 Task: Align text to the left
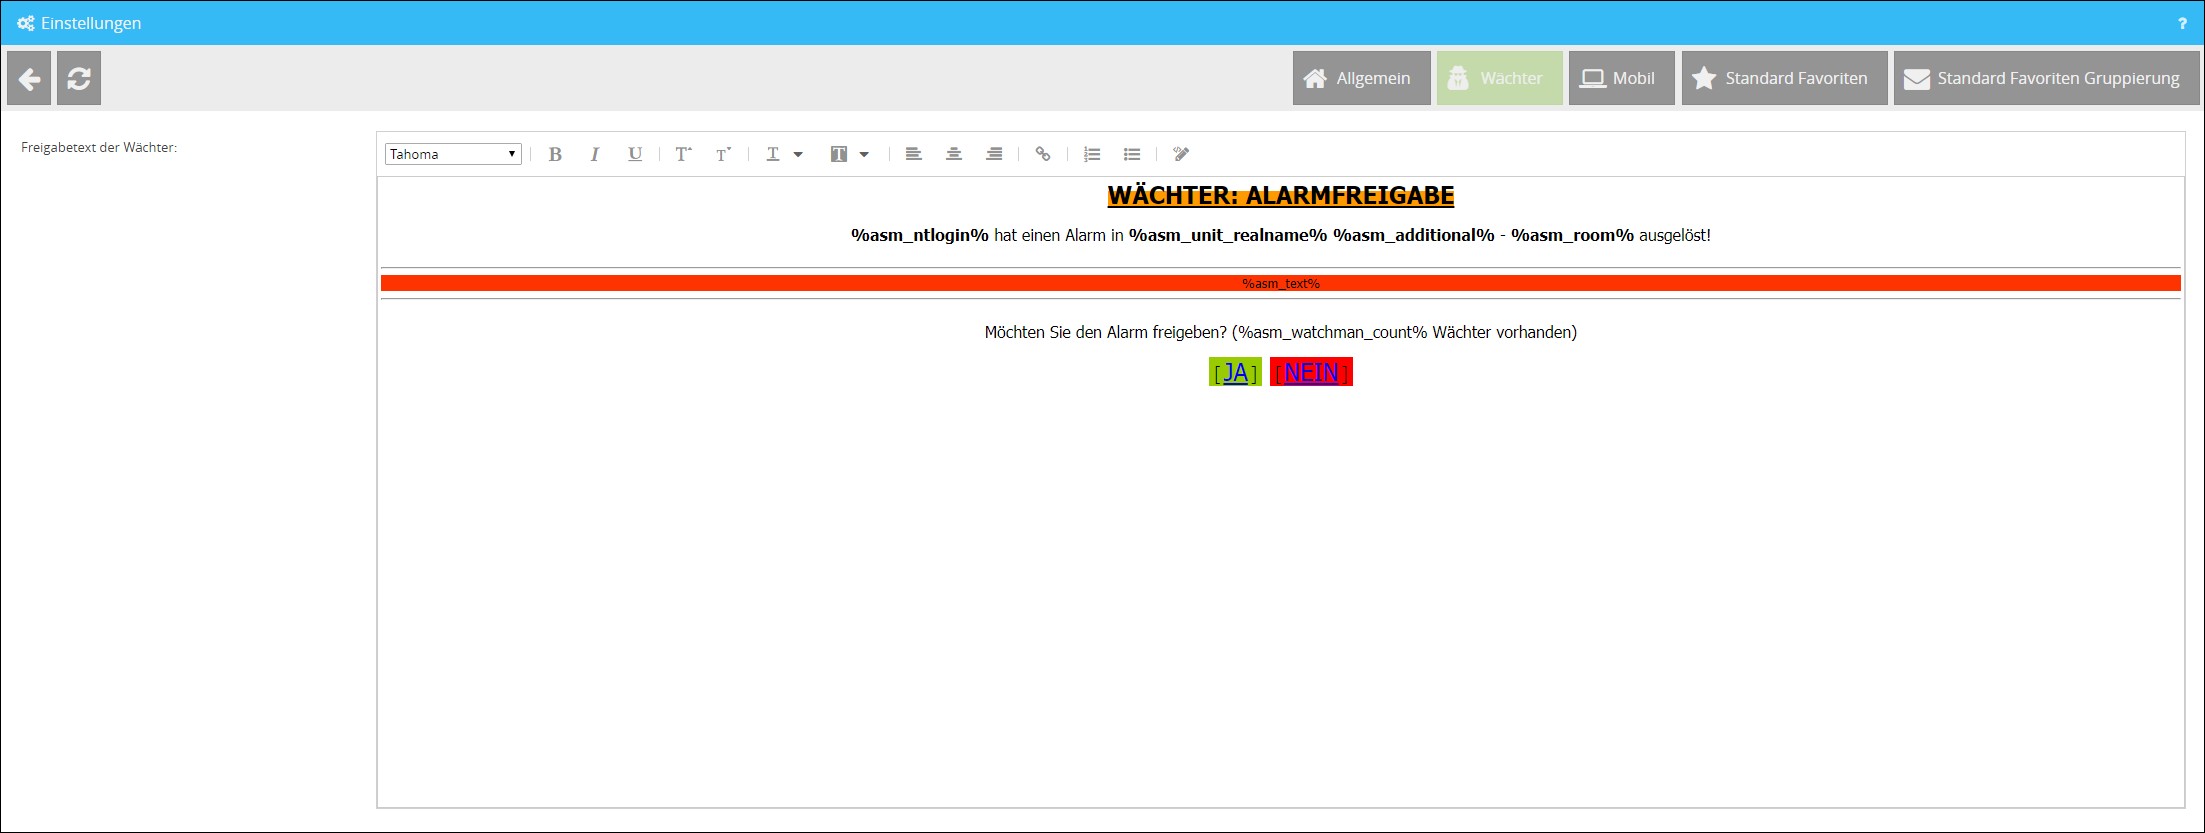pos(913,154)
